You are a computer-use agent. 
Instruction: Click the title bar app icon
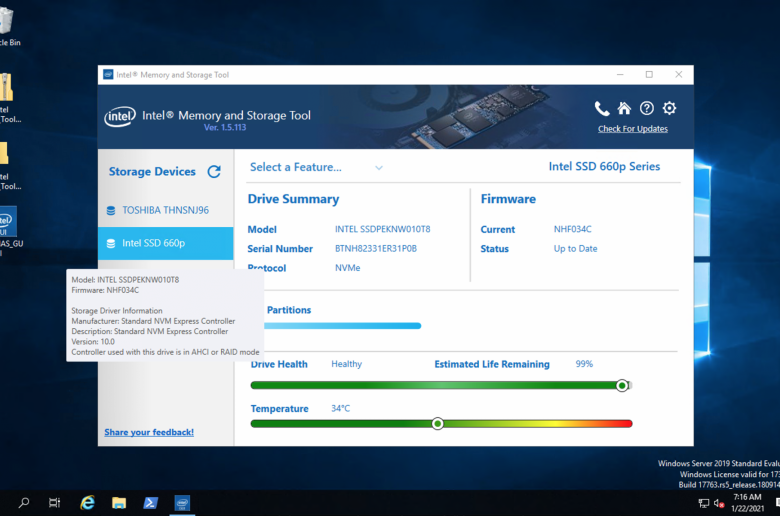(x=108, y=75)
